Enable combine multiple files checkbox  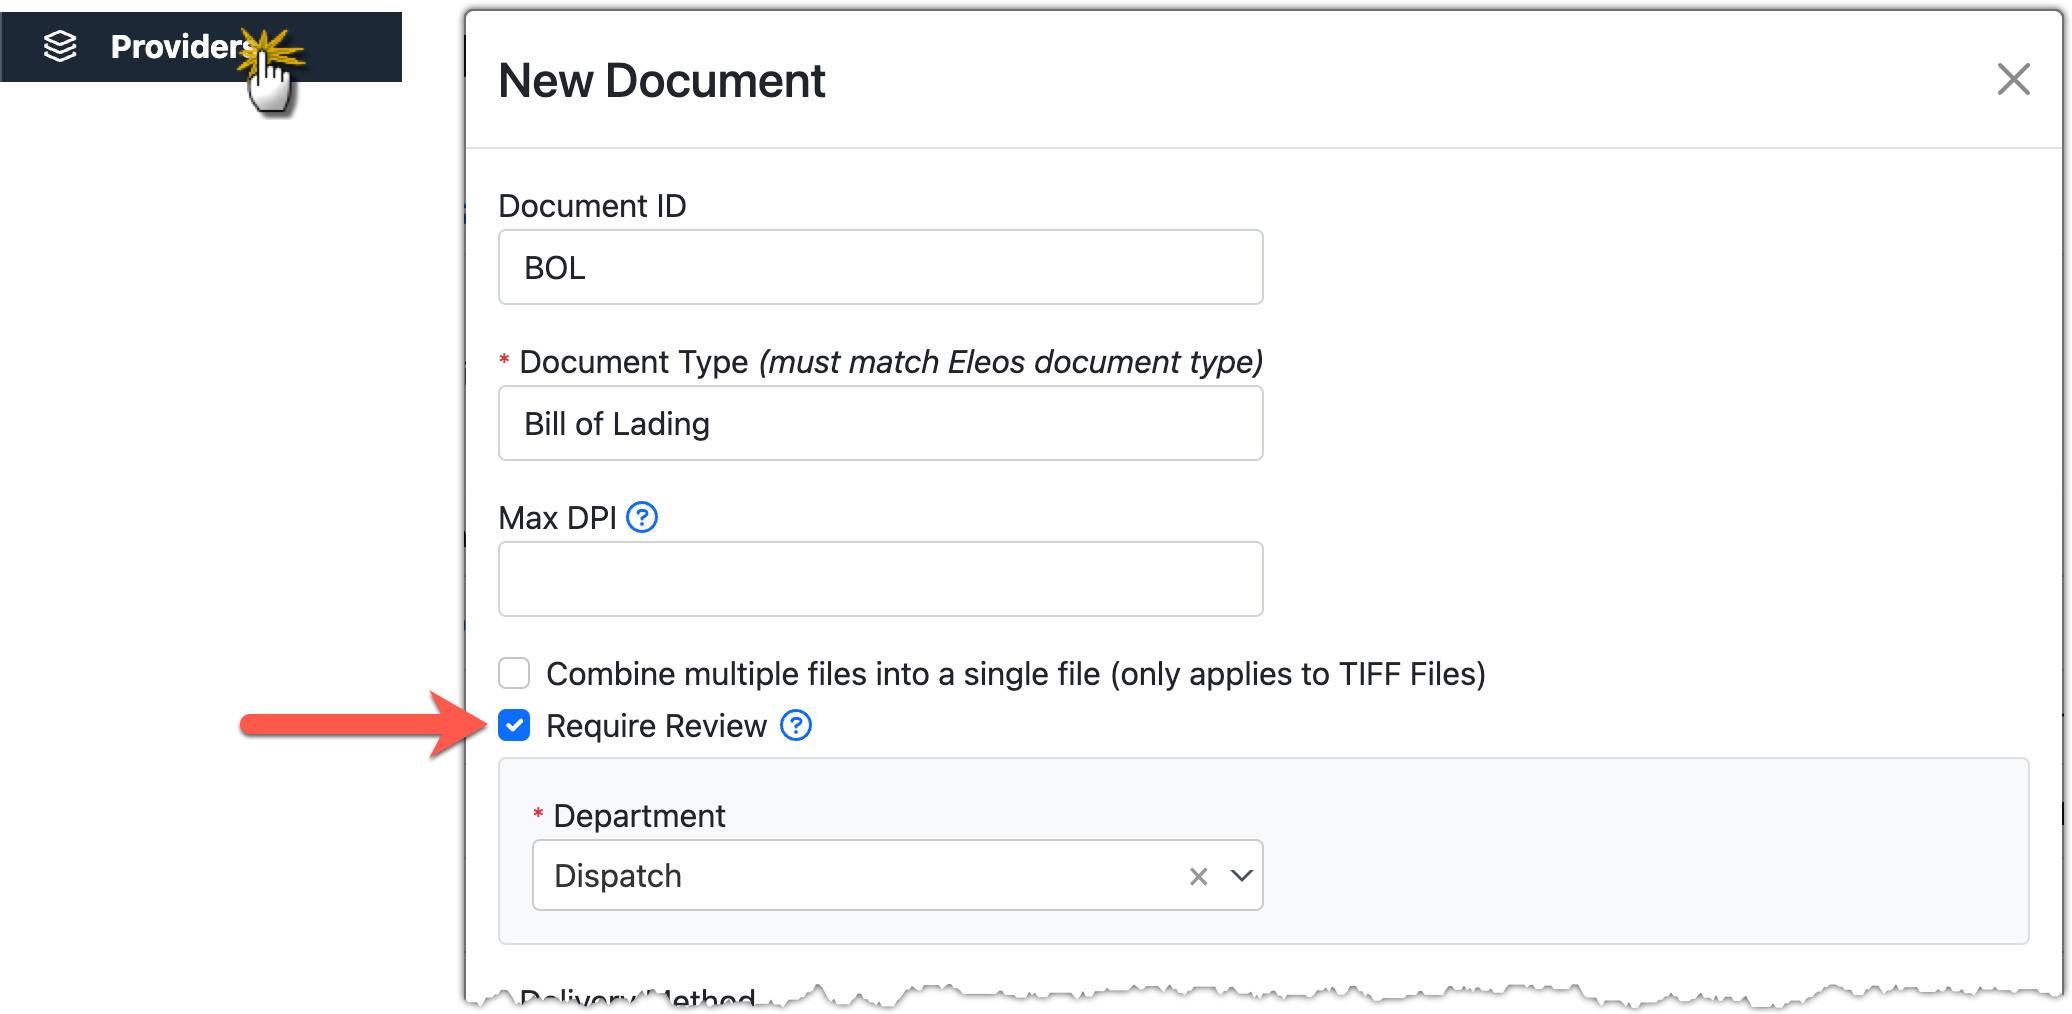(x=514, y=673)
